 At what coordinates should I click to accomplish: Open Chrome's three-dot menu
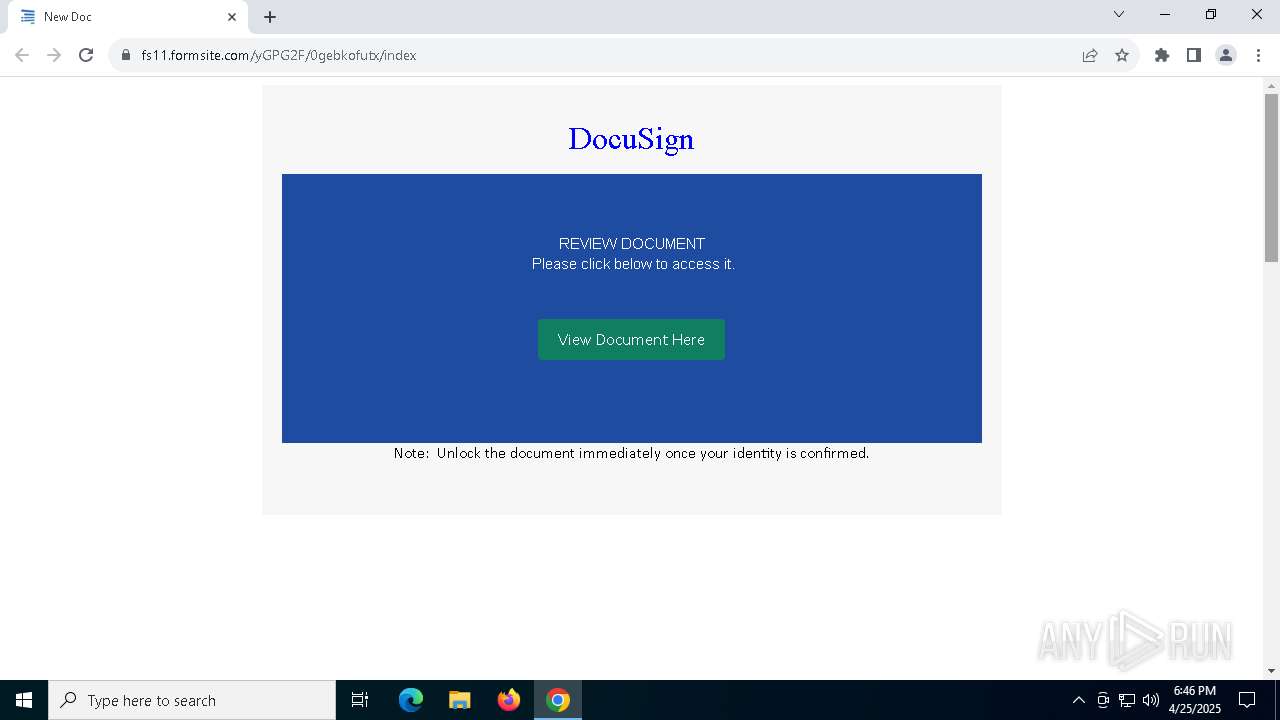point(1258,55)
